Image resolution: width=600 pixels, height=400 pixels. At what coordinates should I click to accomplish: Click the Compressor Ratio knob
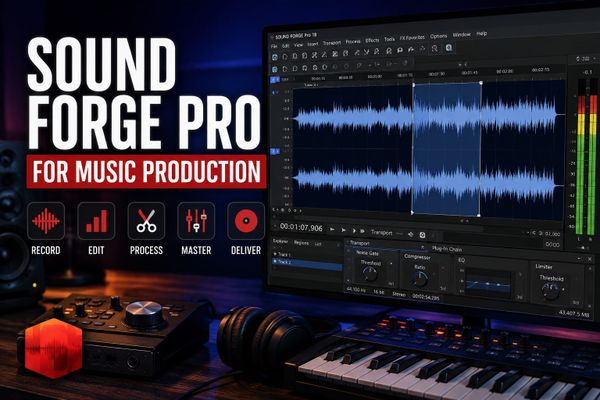pos(420,279)
